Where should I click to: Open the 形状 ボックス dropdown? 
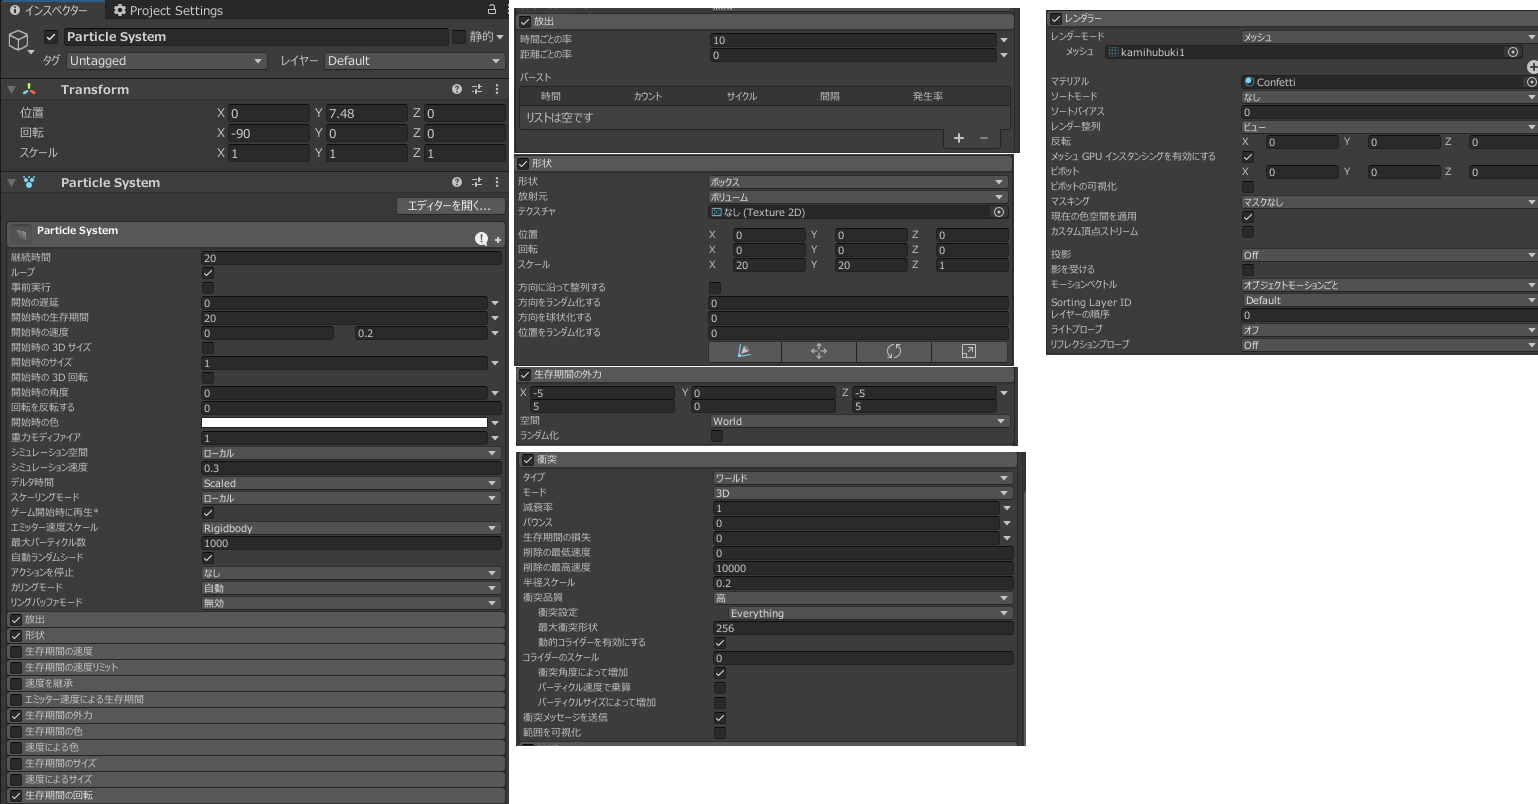[858, 182]
